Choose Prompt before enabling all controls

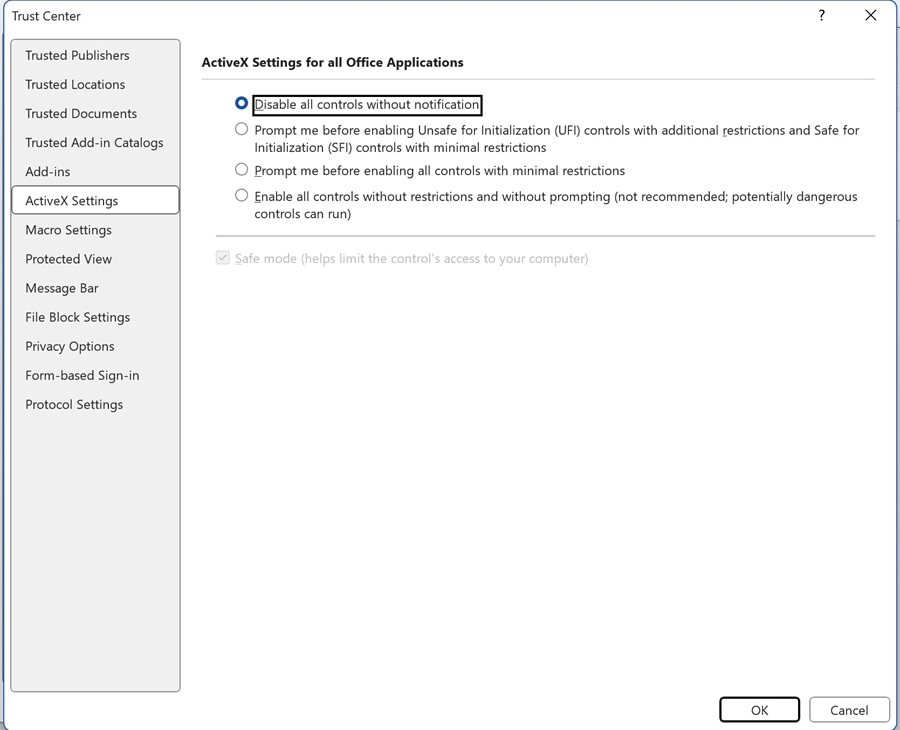pos(241,170)
